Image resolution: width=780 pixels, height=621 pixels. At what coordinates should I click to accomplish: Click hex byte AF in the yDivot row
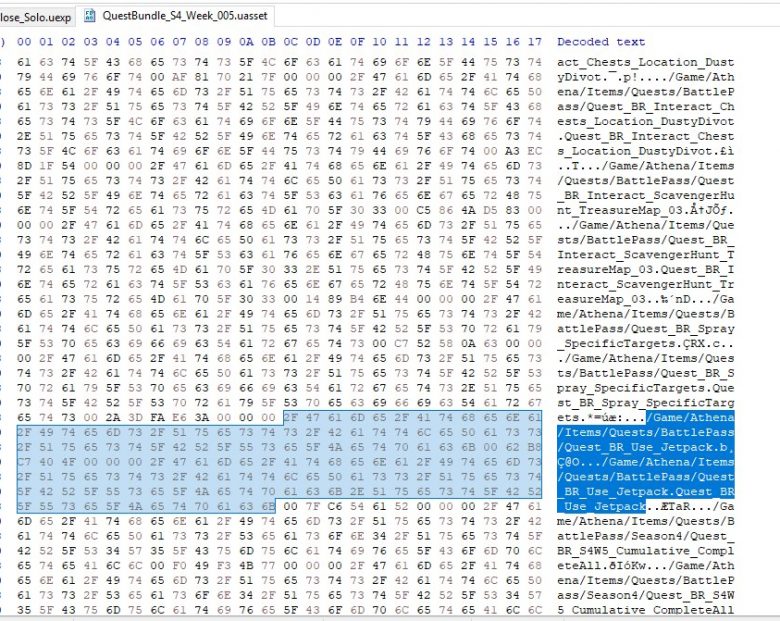(179, 77)
